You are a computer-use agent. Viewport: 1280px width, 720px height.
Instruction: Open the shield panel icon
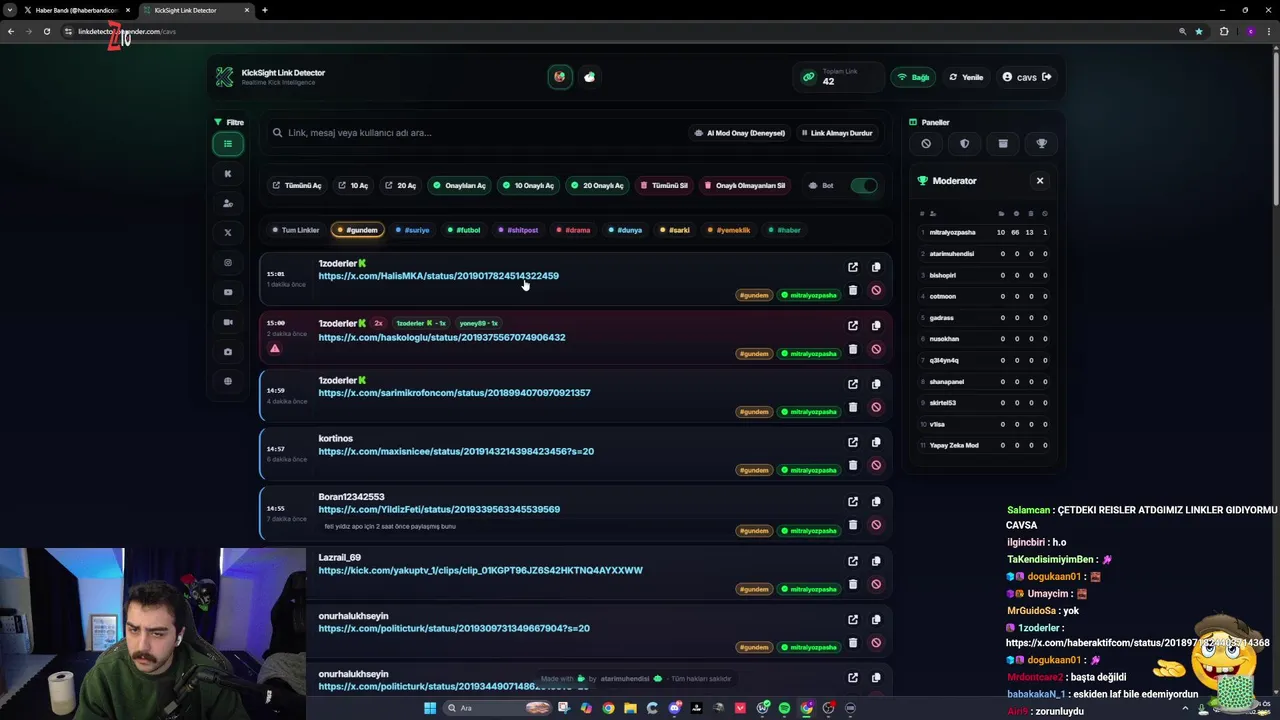click(965, 143)
